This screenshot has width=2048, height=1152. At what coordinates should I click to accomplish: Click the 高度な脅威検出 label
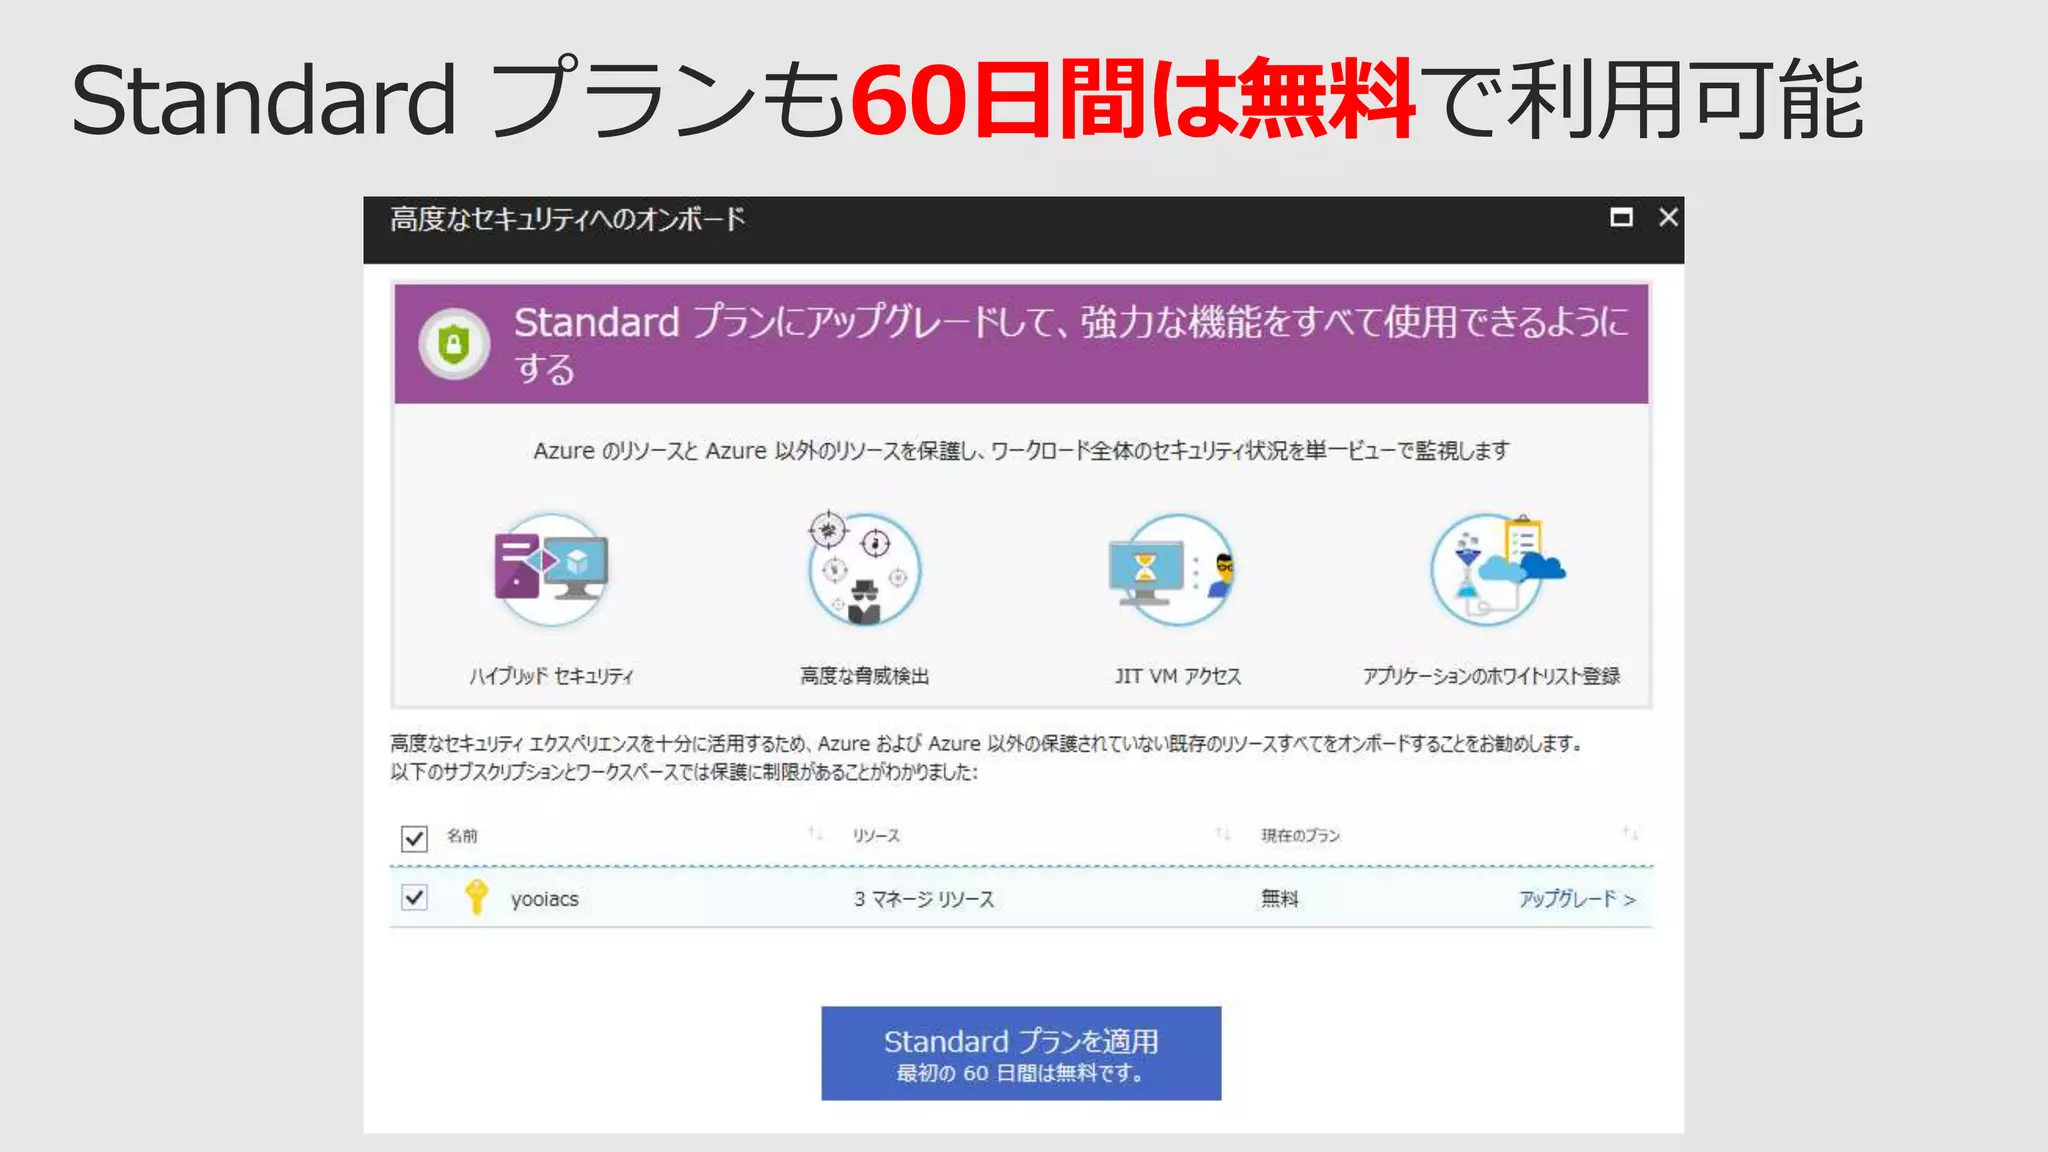864,676
